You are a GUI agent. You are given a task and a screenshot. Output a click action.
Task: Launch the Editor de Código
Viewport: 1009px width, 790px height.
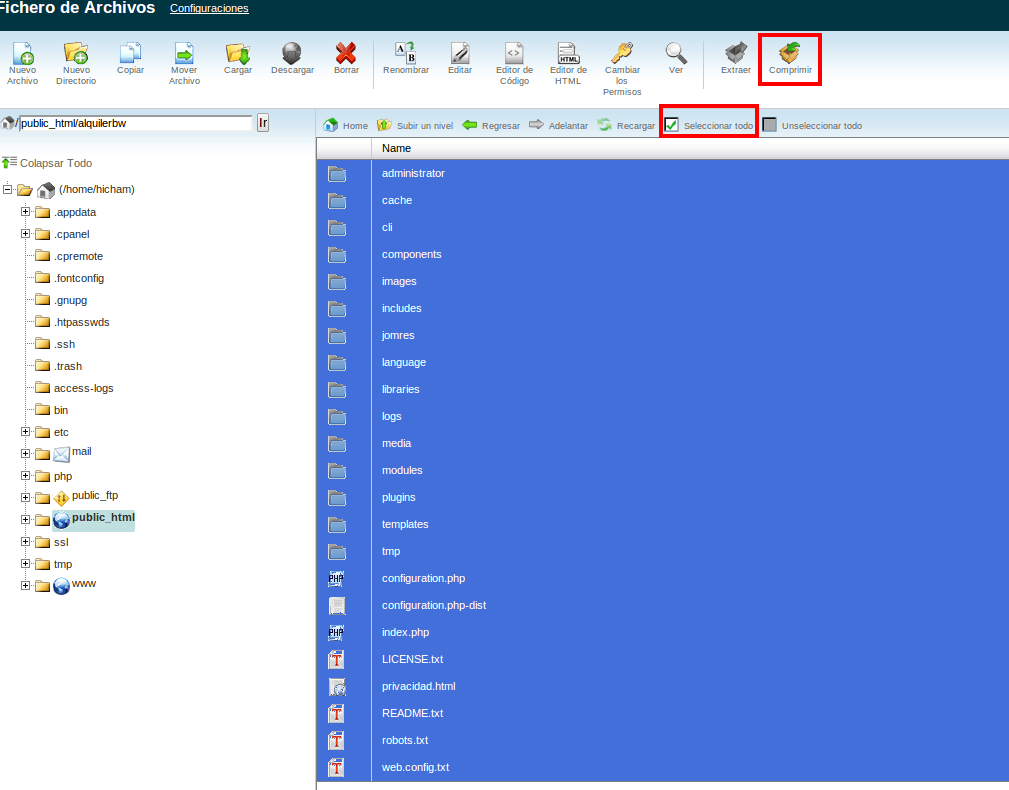point(514,53)
